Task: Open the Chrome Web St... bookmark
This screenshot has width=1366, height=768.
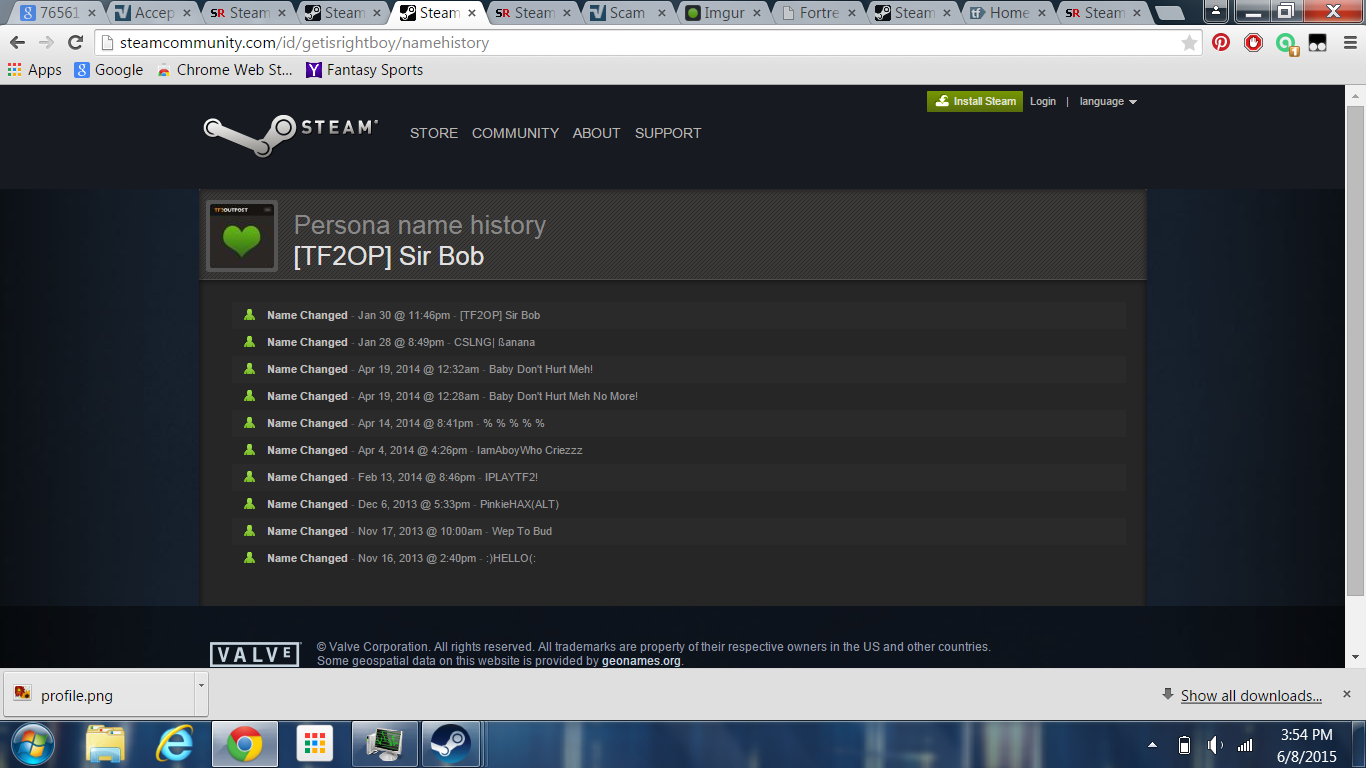Action: (225, 70)
